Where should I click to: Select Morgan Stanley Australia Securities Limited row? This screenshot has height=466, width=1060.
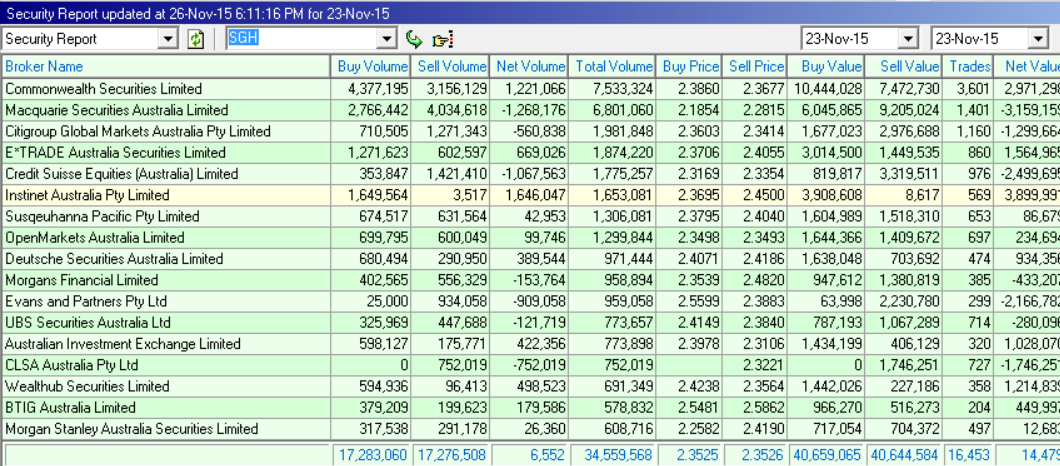530,429
